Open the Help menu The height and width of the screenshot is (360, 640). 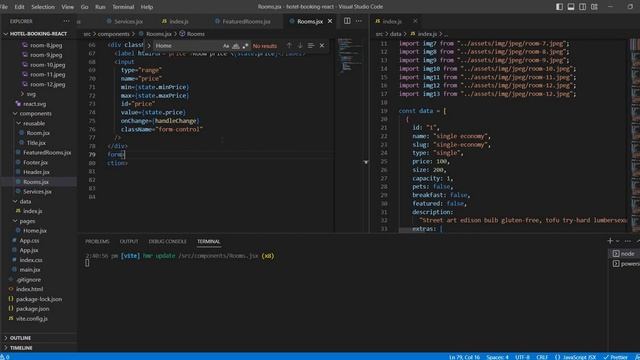point(147,7)
